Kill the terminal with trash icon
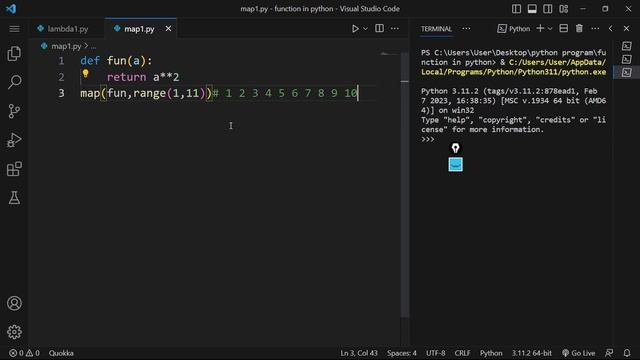The height and width of the screenshot is (360, 640). click(579, 29)
